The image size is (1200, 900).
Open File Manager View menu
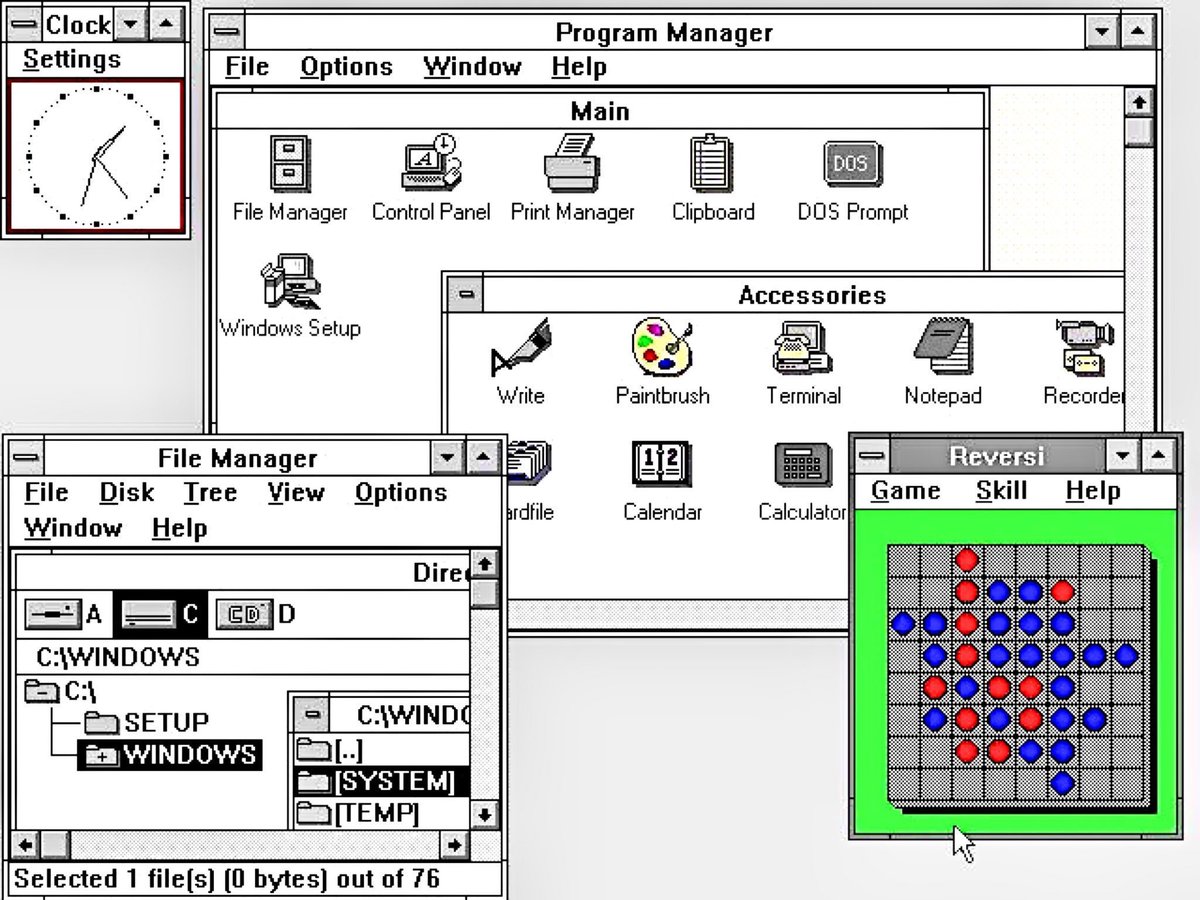click(x=296, y=493)
